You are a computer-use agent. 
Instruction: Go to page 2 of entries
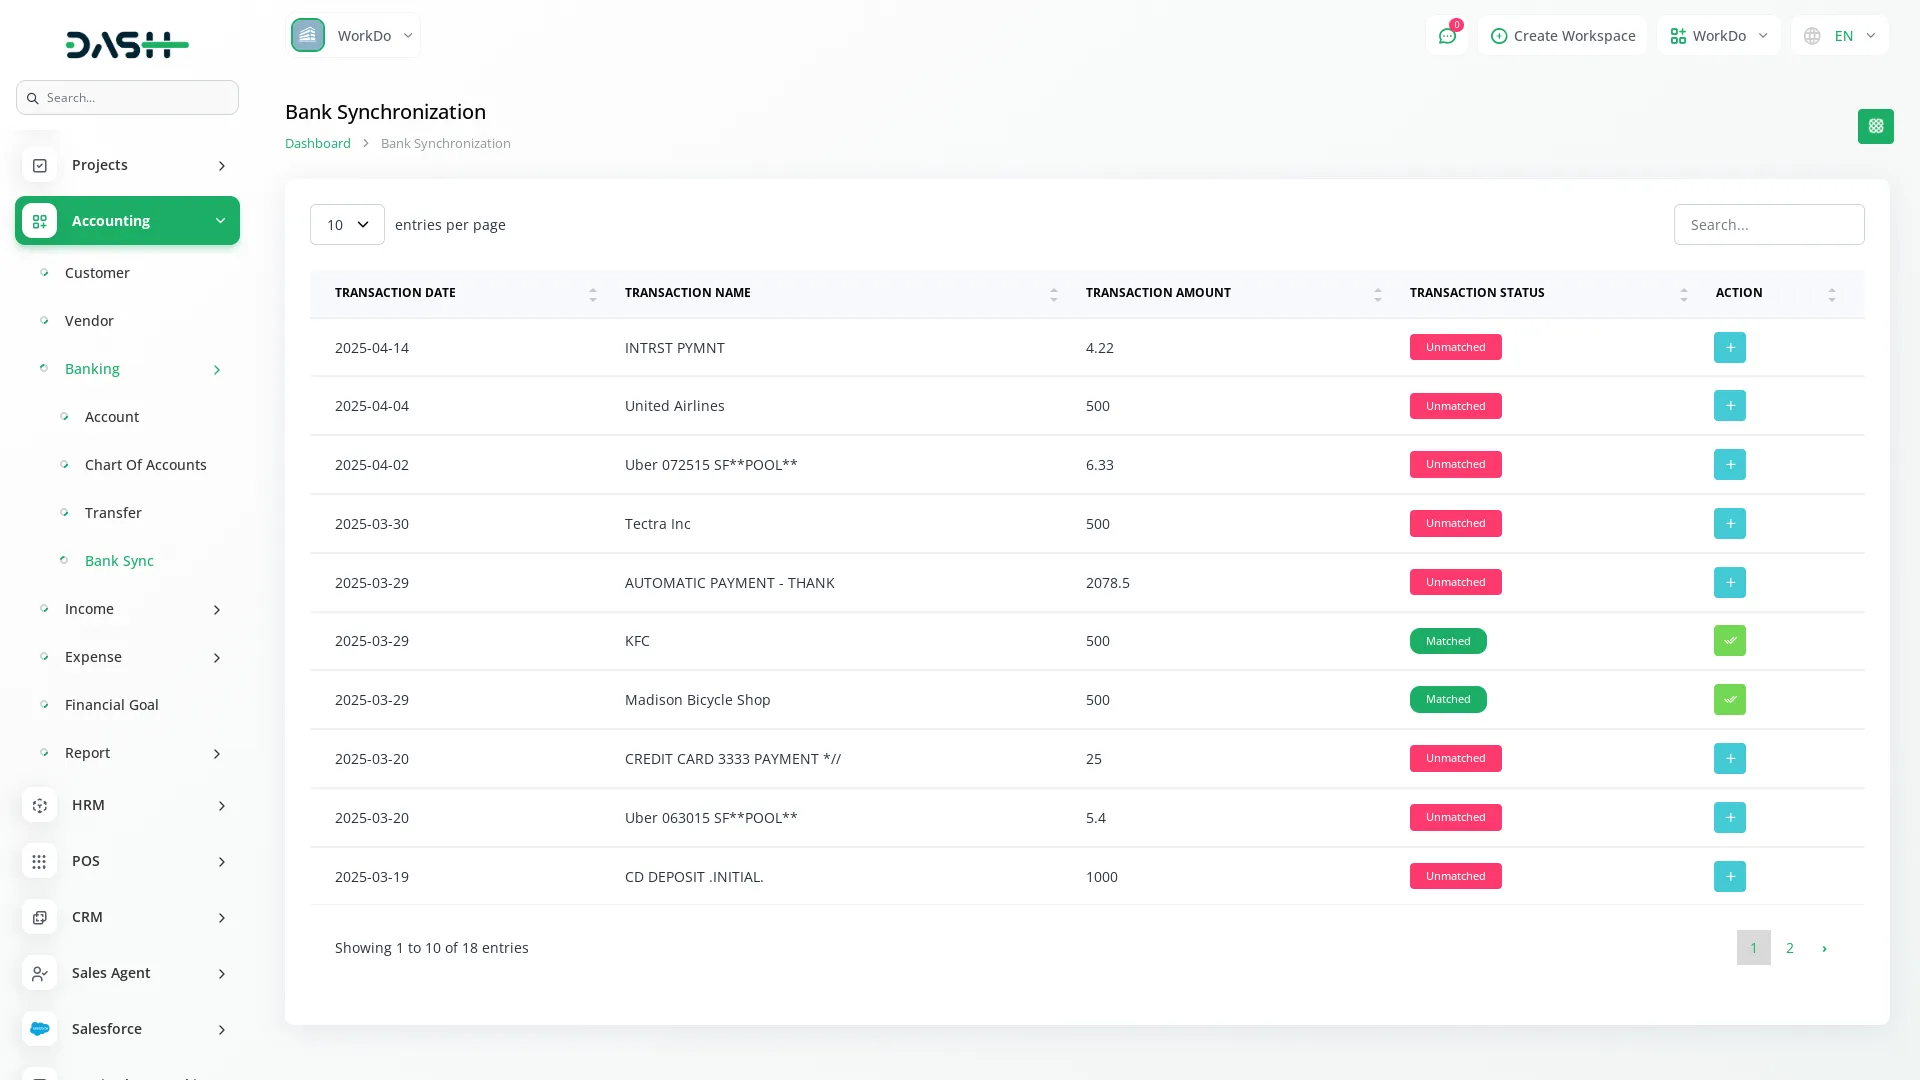point(1789,948)
